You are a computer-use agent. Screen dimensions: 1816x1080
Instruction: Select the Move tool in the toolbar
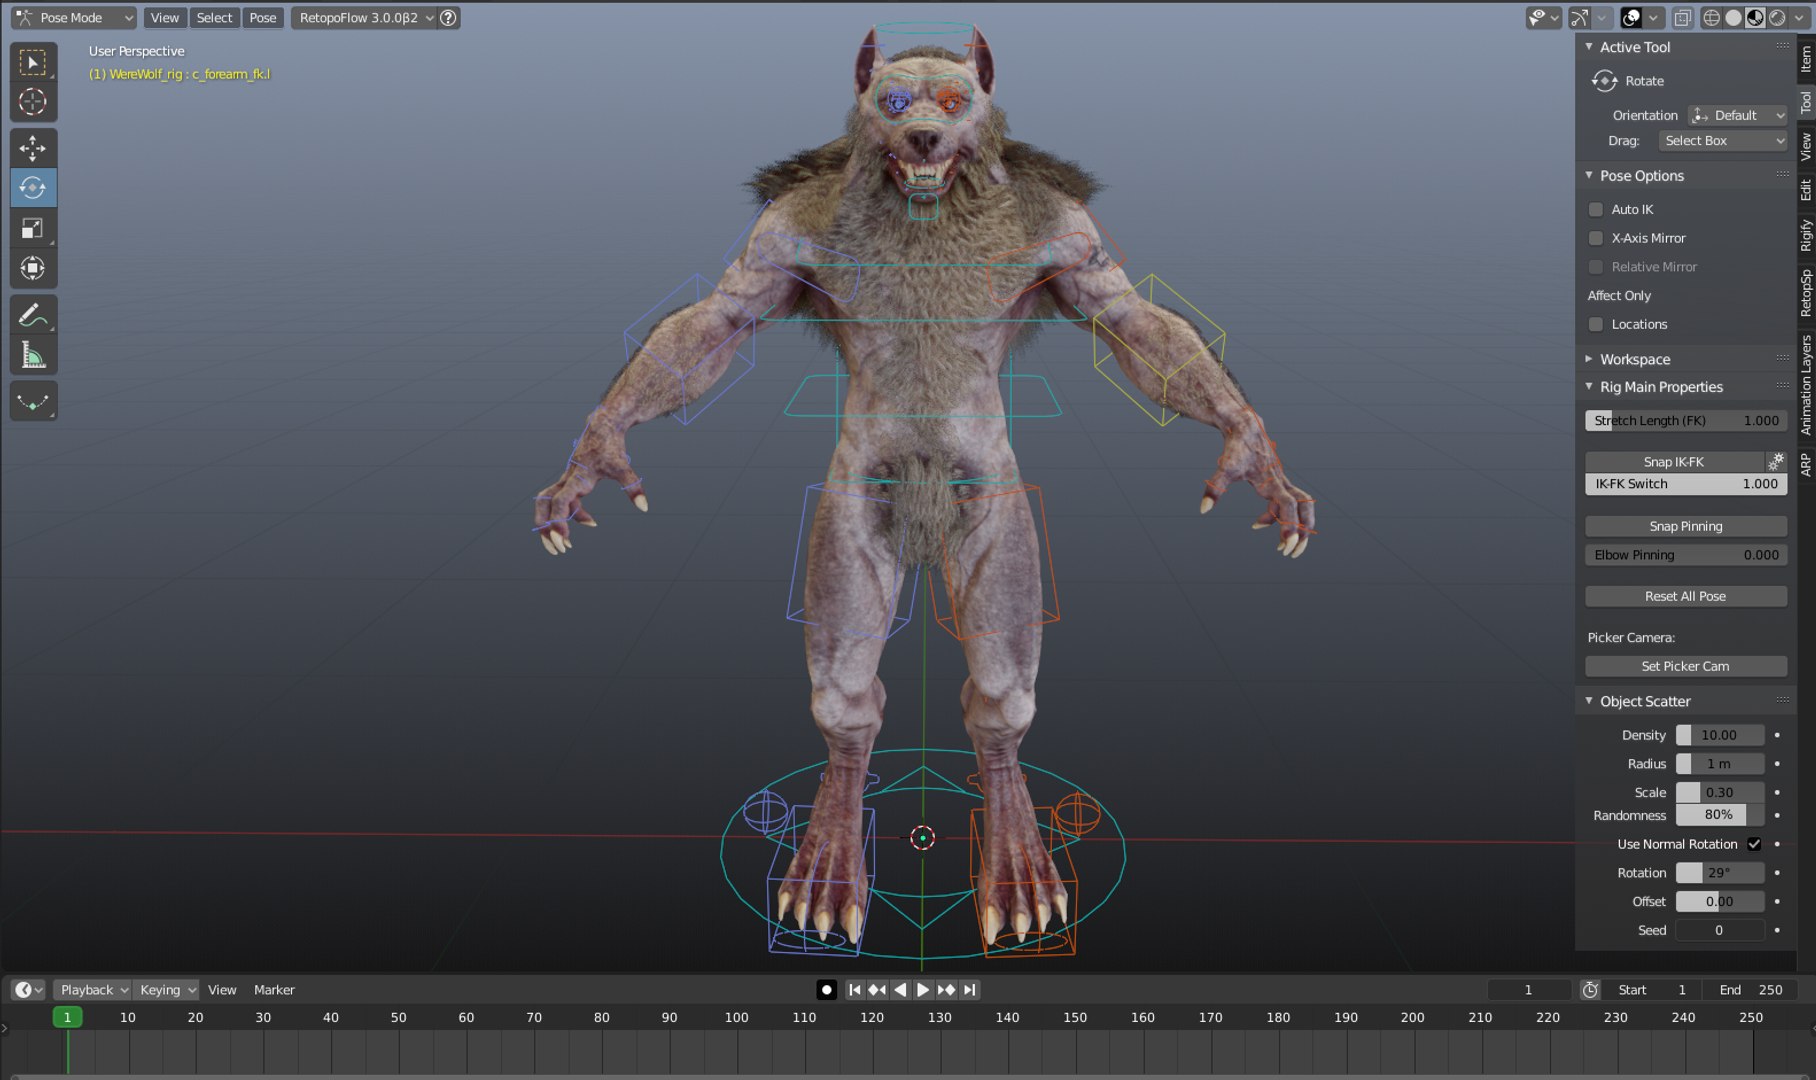(x=33, y=148)
